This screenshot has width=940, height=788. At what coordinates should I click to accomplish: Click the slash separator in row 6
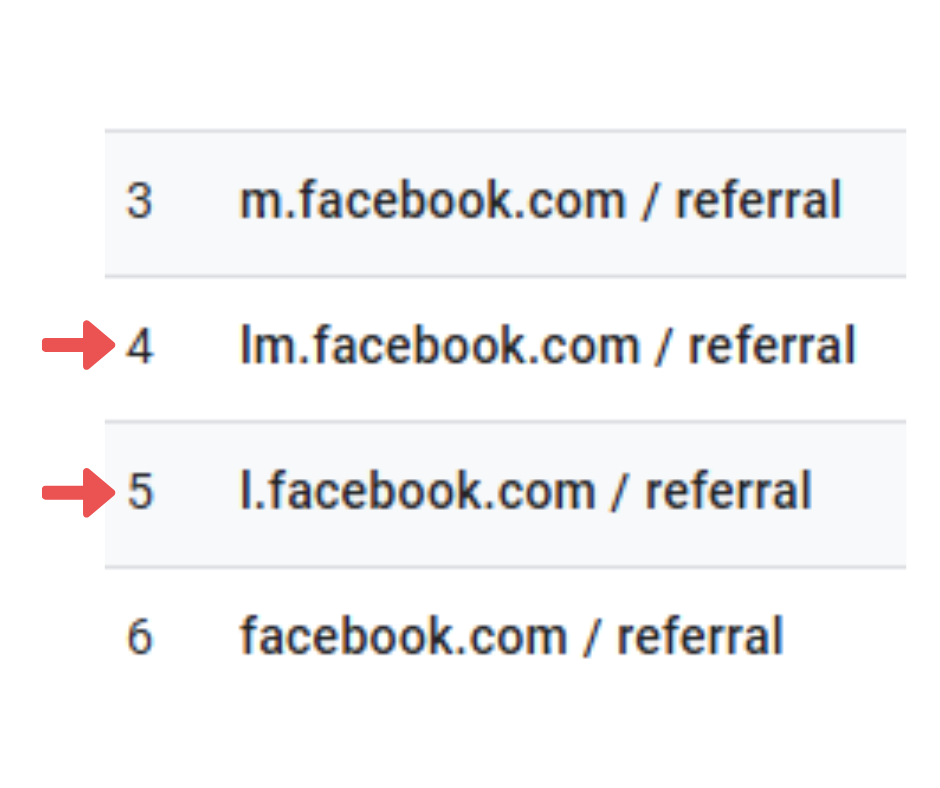click(592, 637)
